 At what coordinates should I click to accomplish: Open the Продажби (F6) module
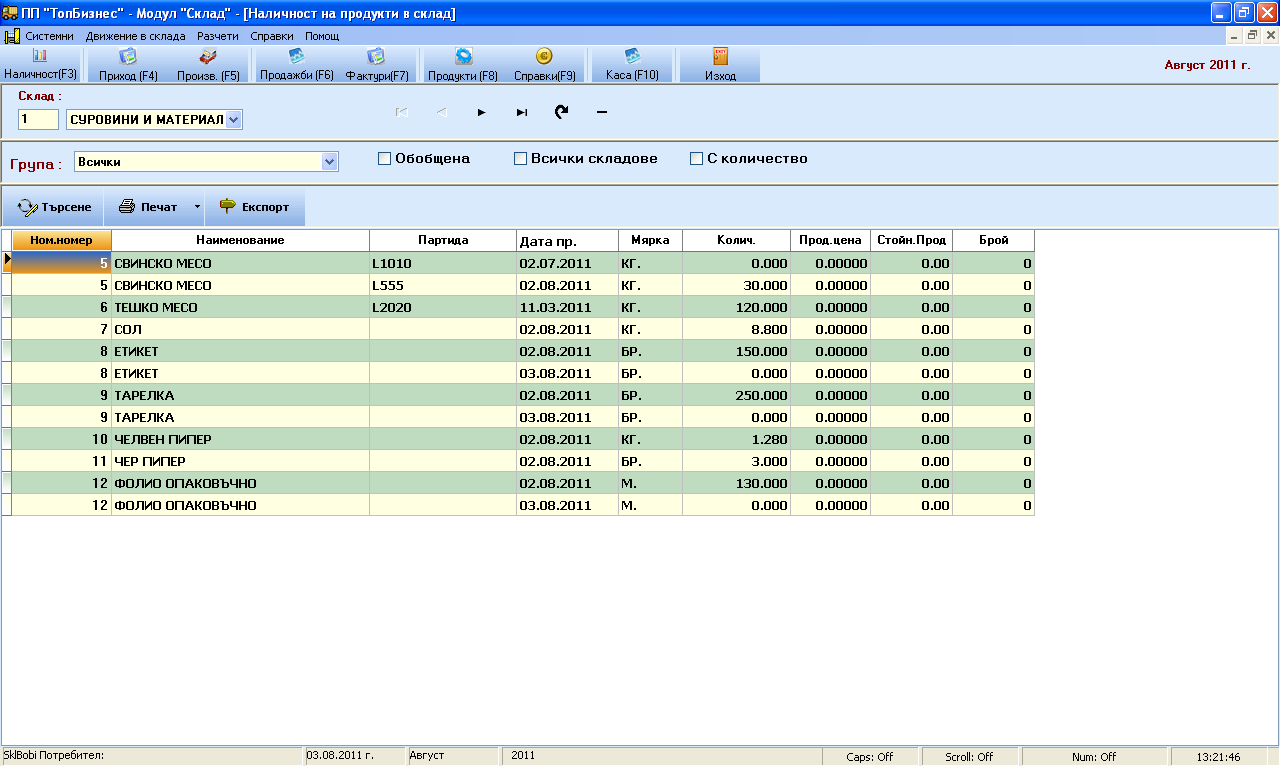(296, 64)
